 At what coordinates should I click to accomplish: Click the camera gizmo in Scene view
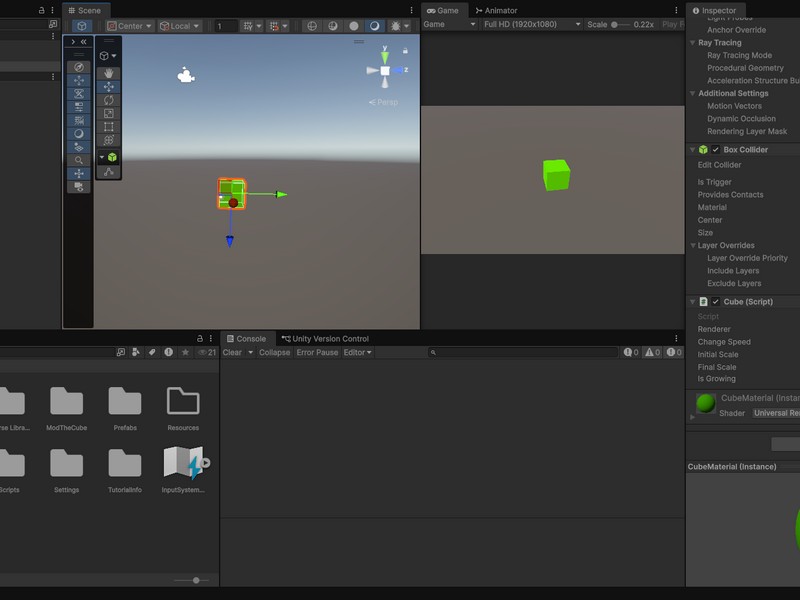(x=186, y=76)
